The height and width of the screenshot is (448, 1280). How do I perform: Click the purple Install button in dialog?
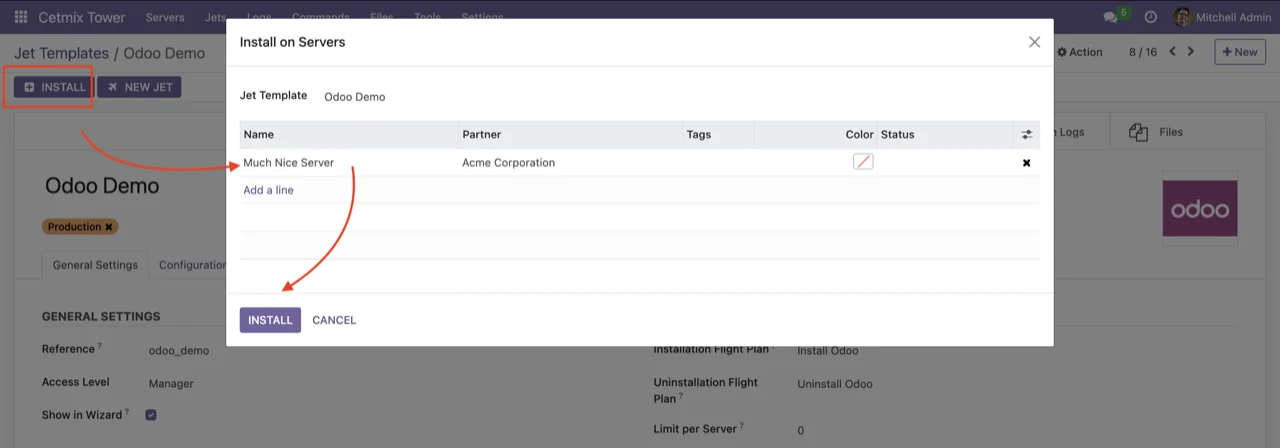(x=270, y=320)
